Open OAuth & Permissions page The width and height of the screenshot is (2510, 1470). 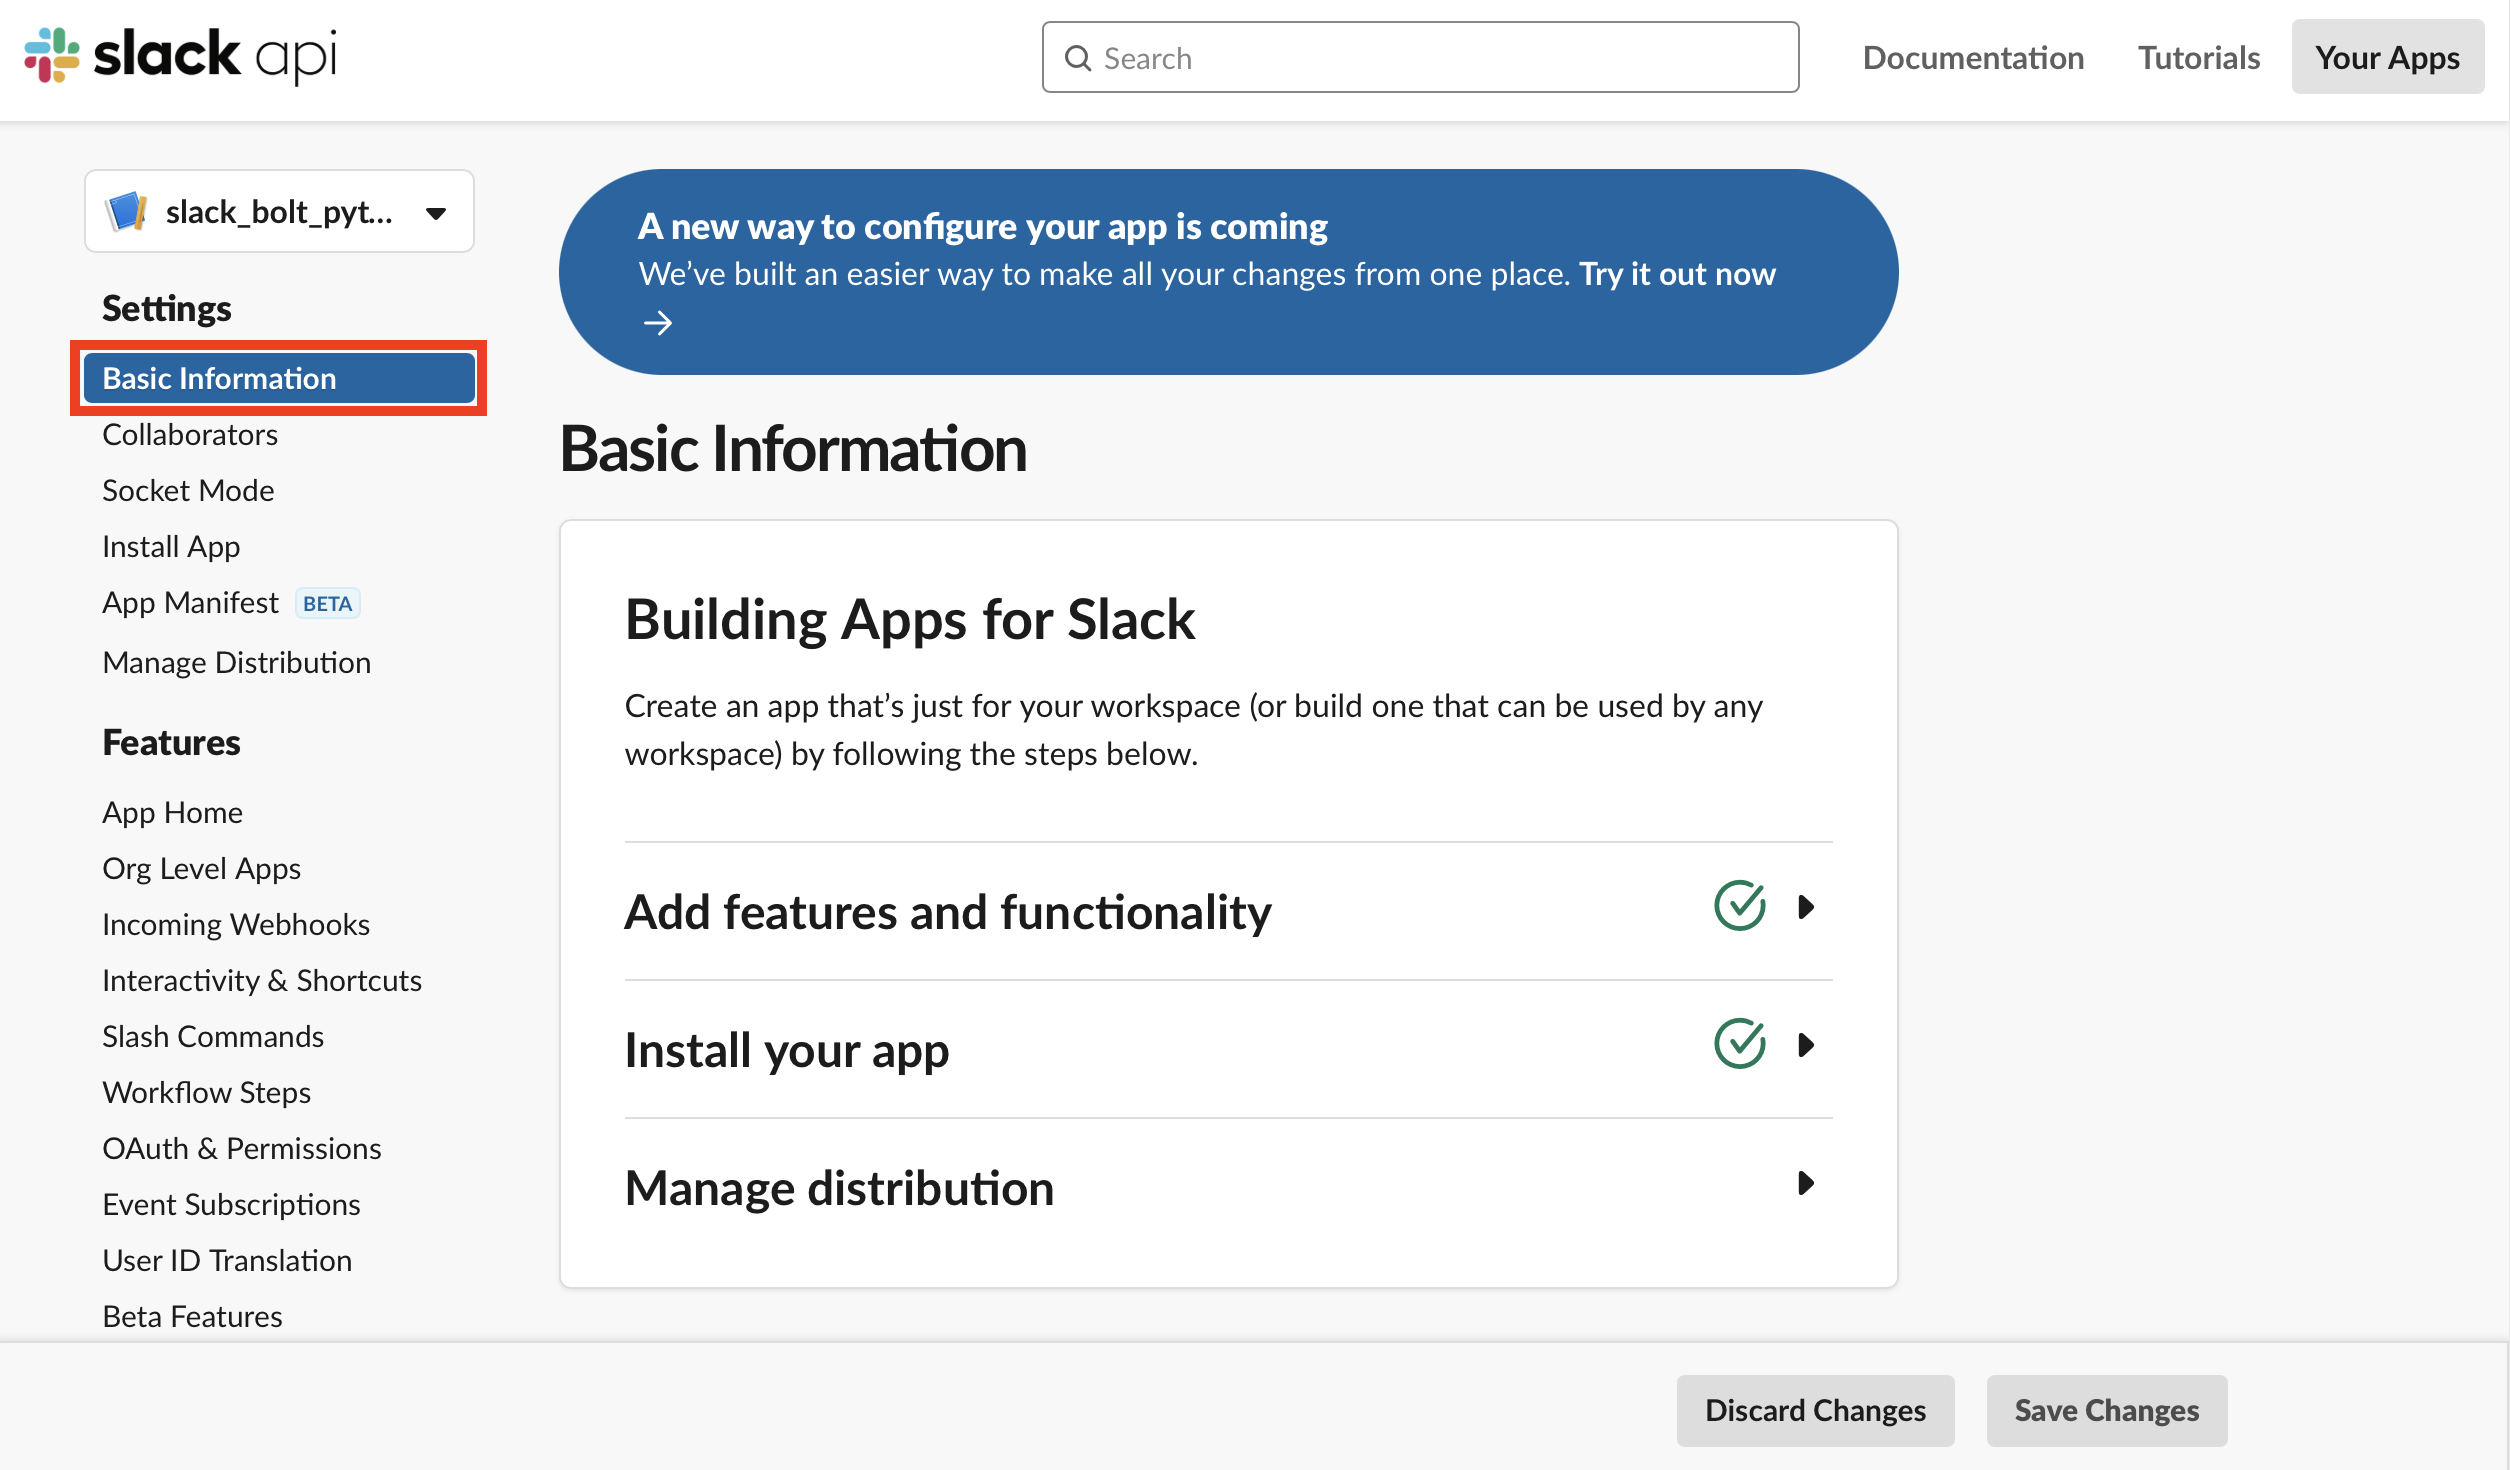(x=242, y=1148)
